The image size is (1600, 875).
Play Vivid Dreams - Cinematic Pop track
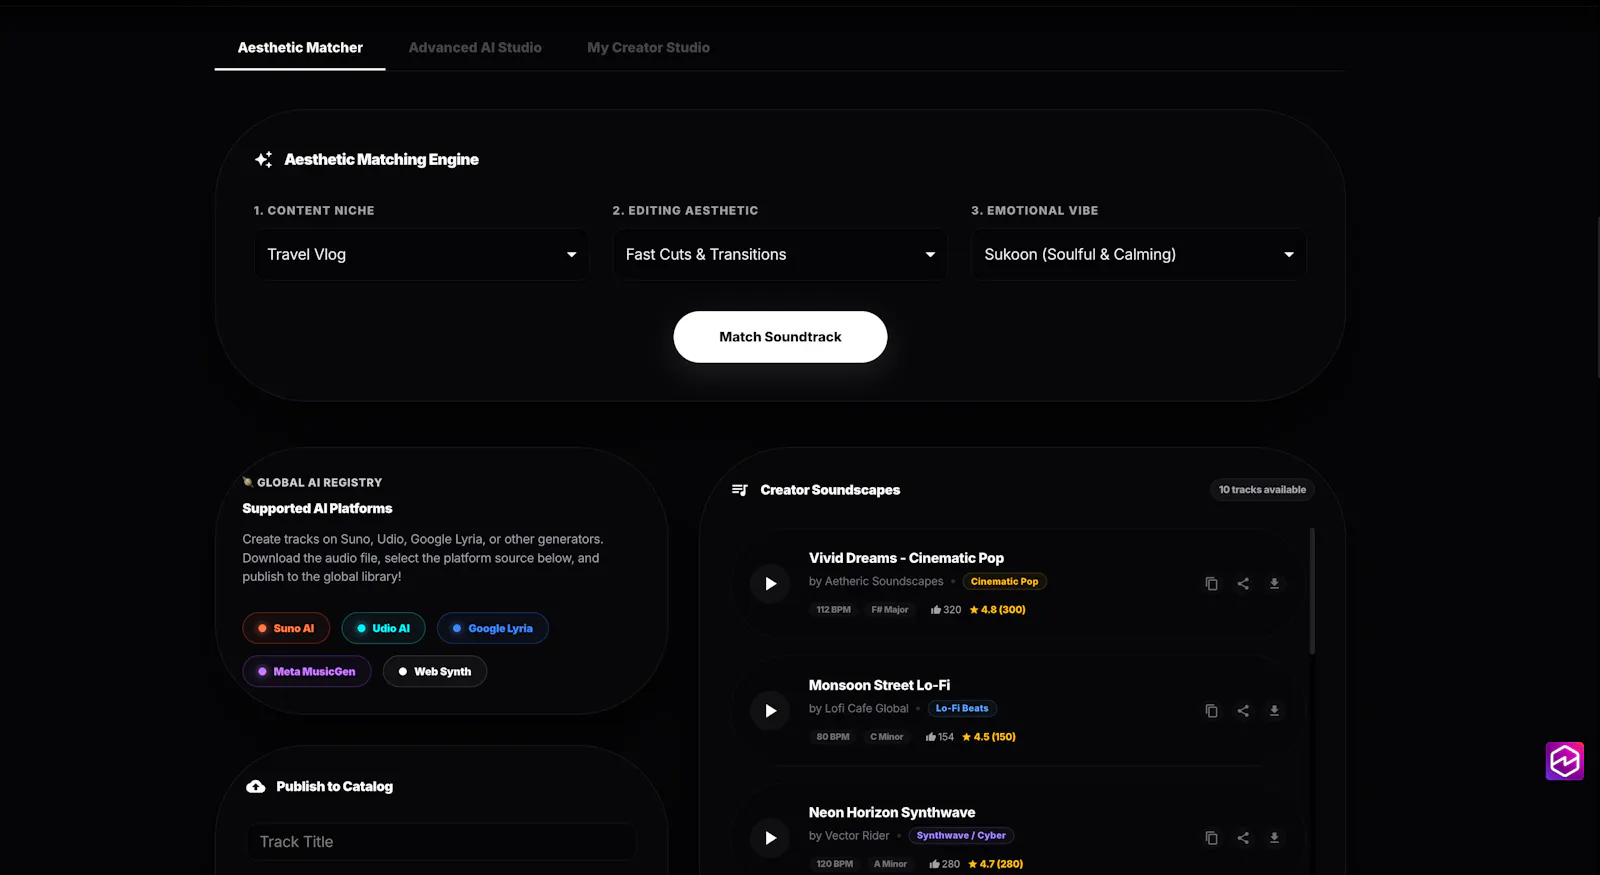click(770, 583)
